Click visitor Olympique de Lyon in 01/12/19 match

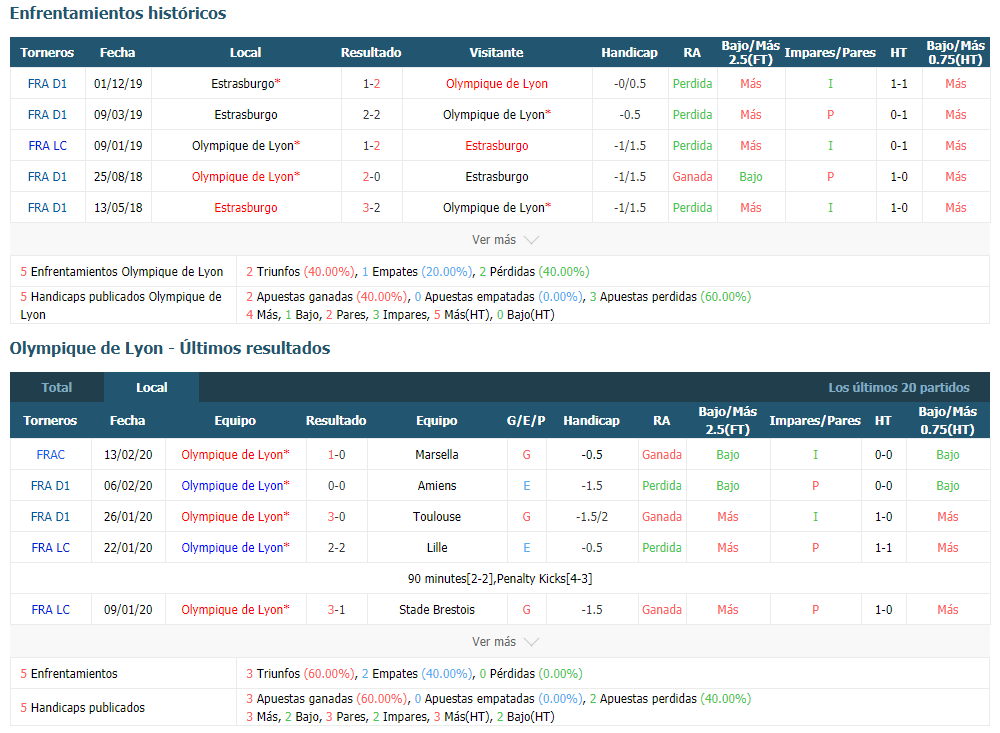coord(497,84)
